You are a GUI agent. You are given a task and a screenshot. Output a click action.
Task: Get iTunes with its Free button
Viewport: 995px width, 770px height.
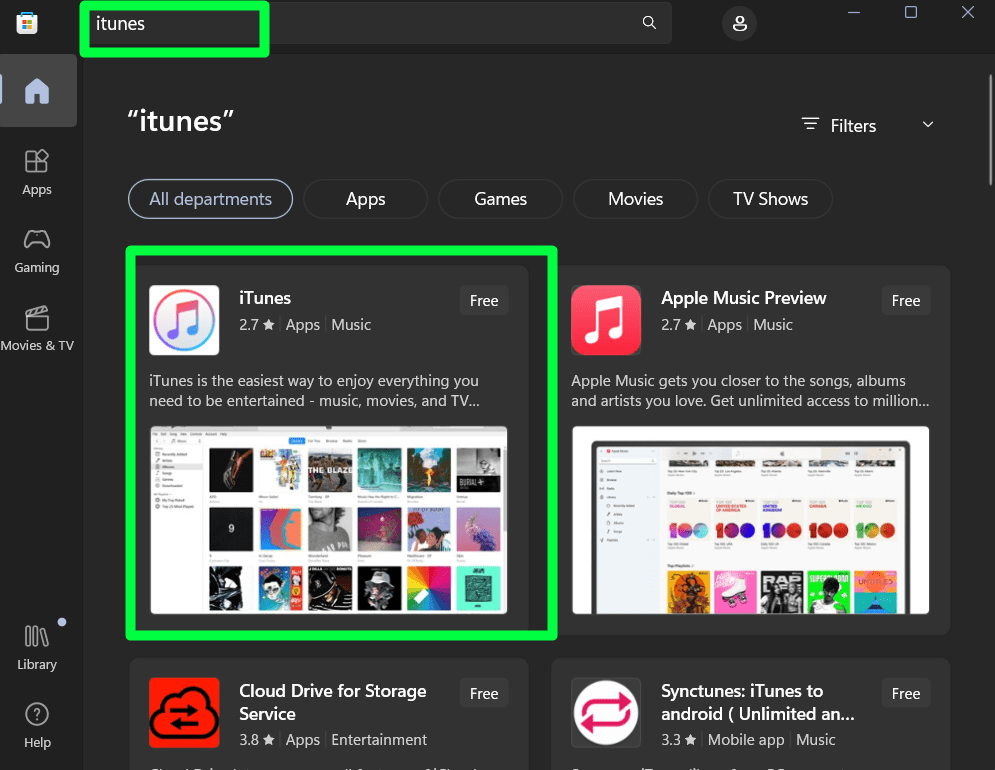coord(483,300)
